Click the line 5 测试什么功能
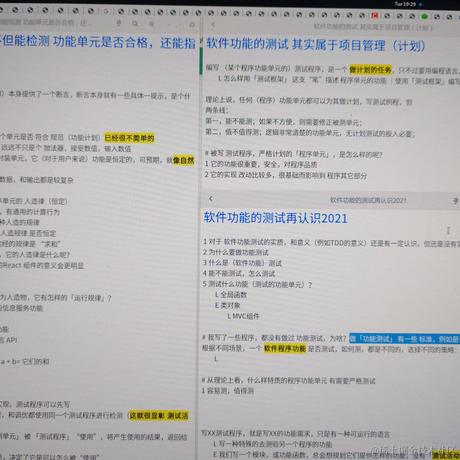The height and width of the screenshot is (460, 460). [257, 284]
